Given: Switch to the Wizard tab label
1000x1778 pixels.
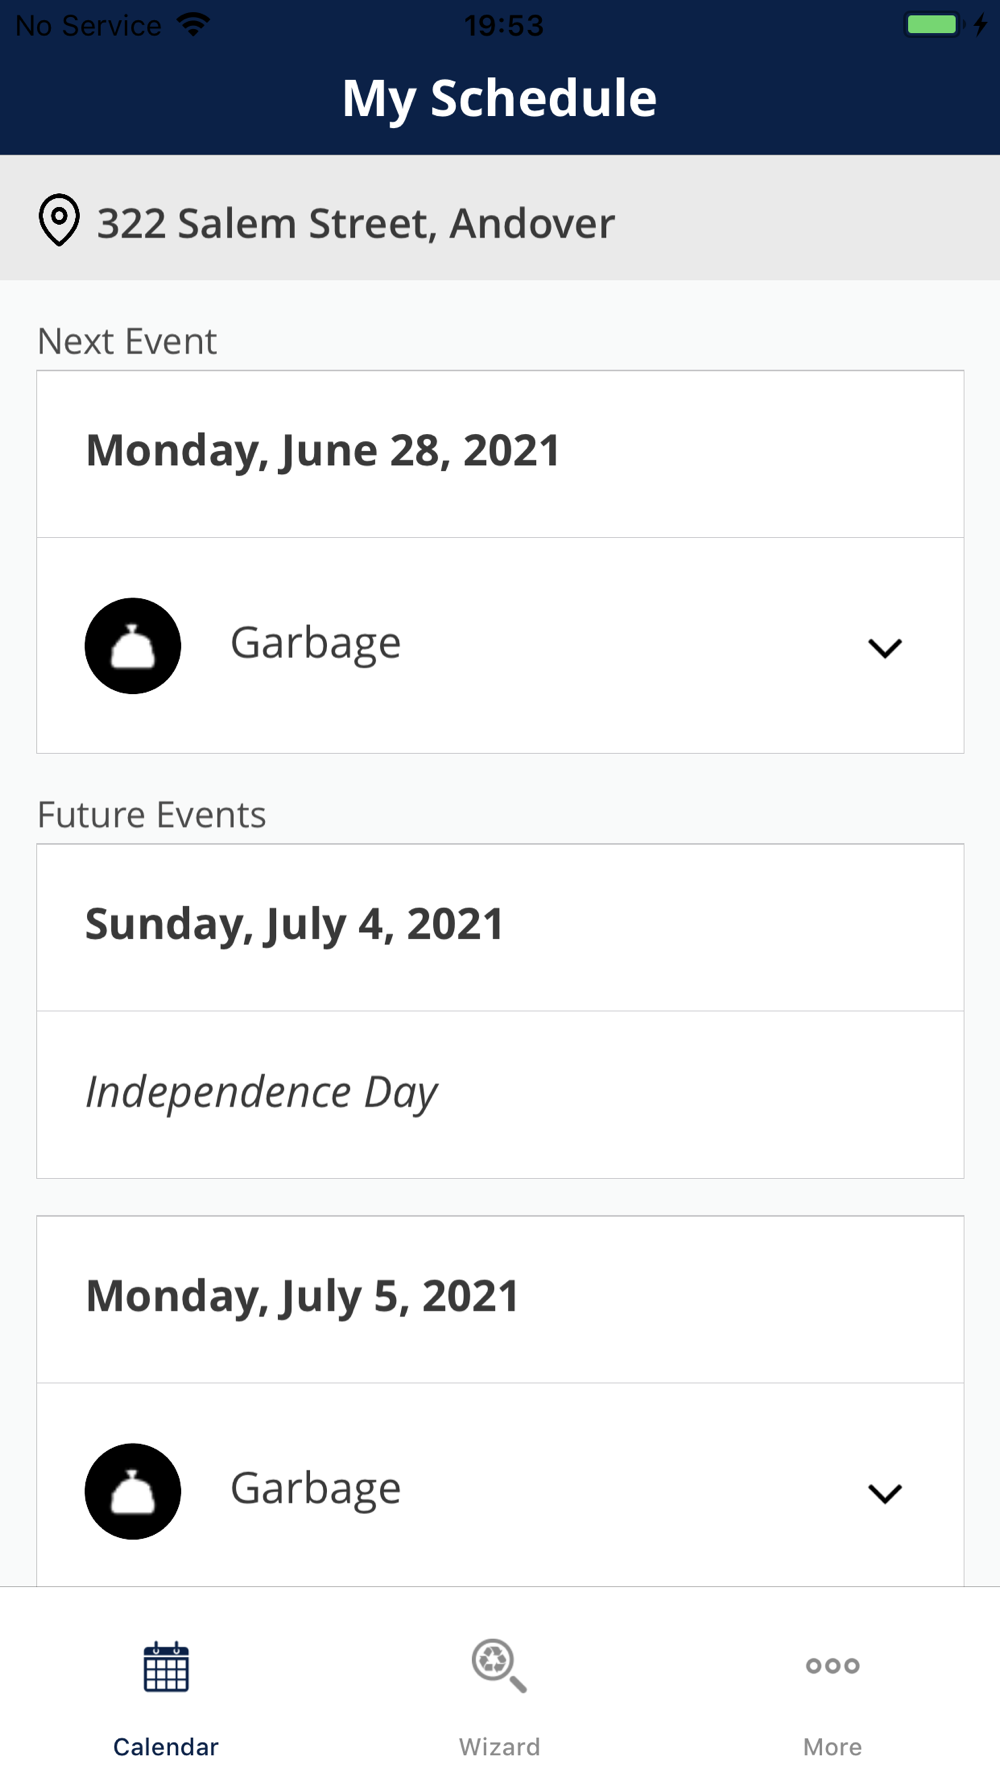Looking at the screenshot, I should [499, 1747].
